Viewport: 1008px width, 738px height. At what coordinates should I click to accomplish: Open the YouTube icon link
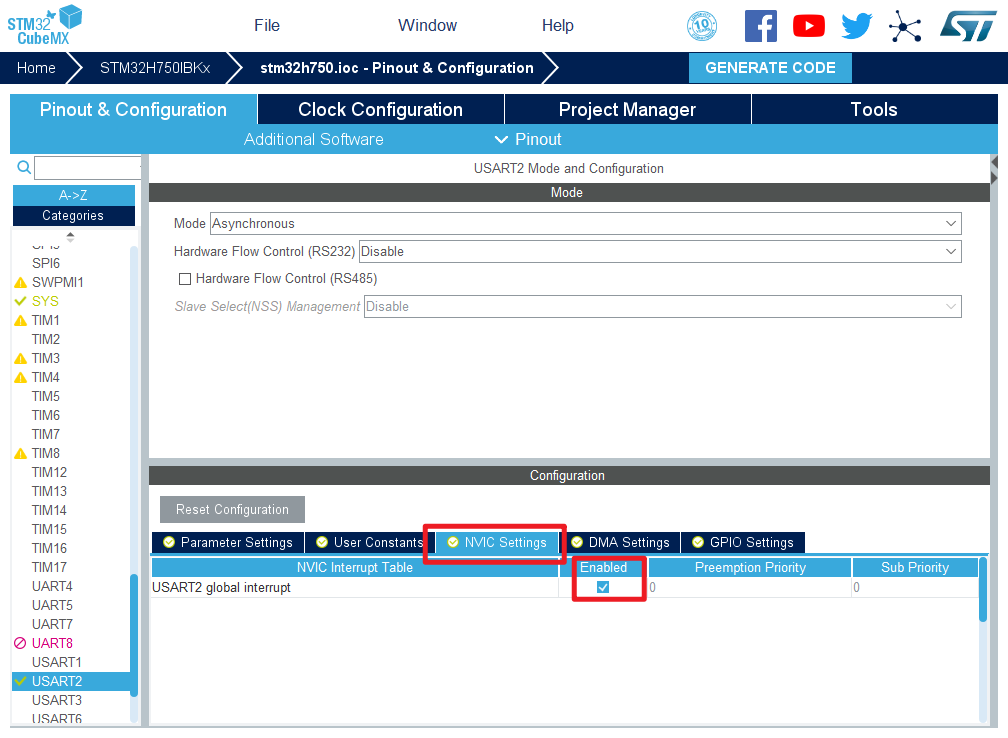tap(808, 26)
